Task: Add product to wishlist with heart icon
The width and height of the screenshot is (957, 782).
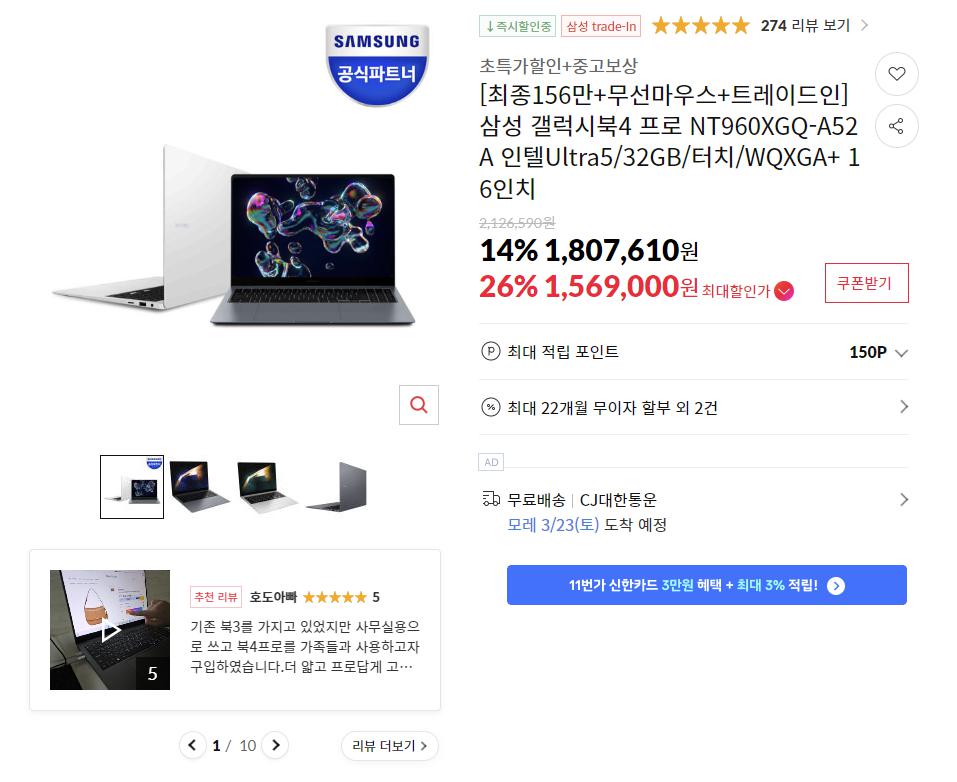Action: point(896,74)
